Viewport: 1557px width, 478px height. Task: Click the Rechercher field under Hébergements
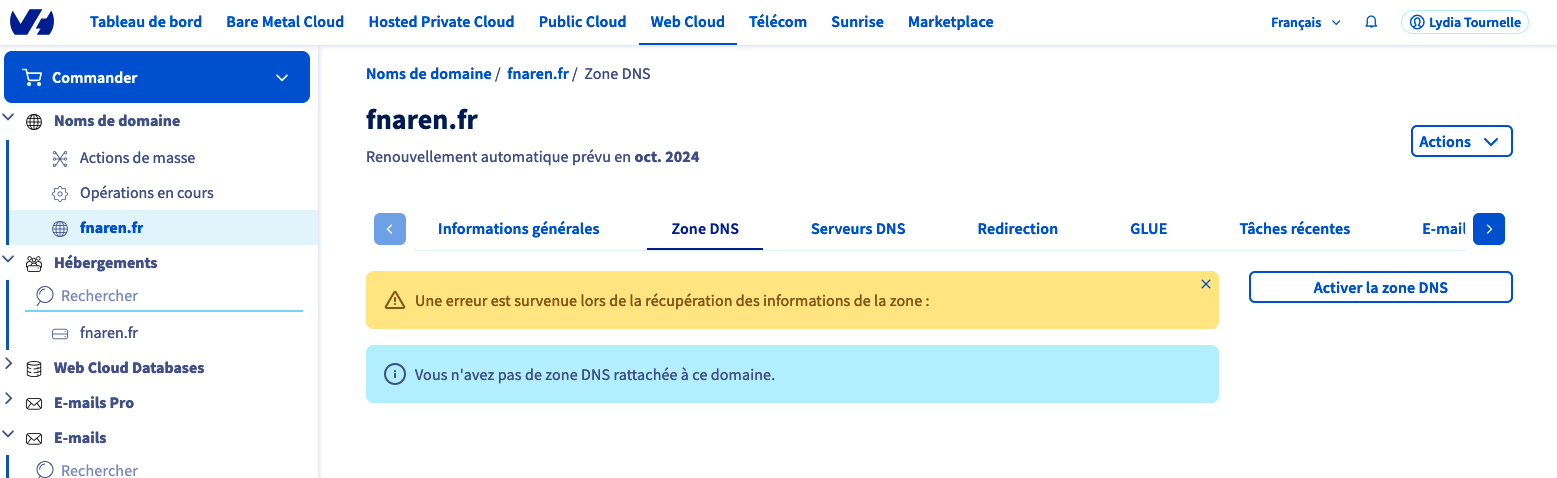tap(165, 296)
